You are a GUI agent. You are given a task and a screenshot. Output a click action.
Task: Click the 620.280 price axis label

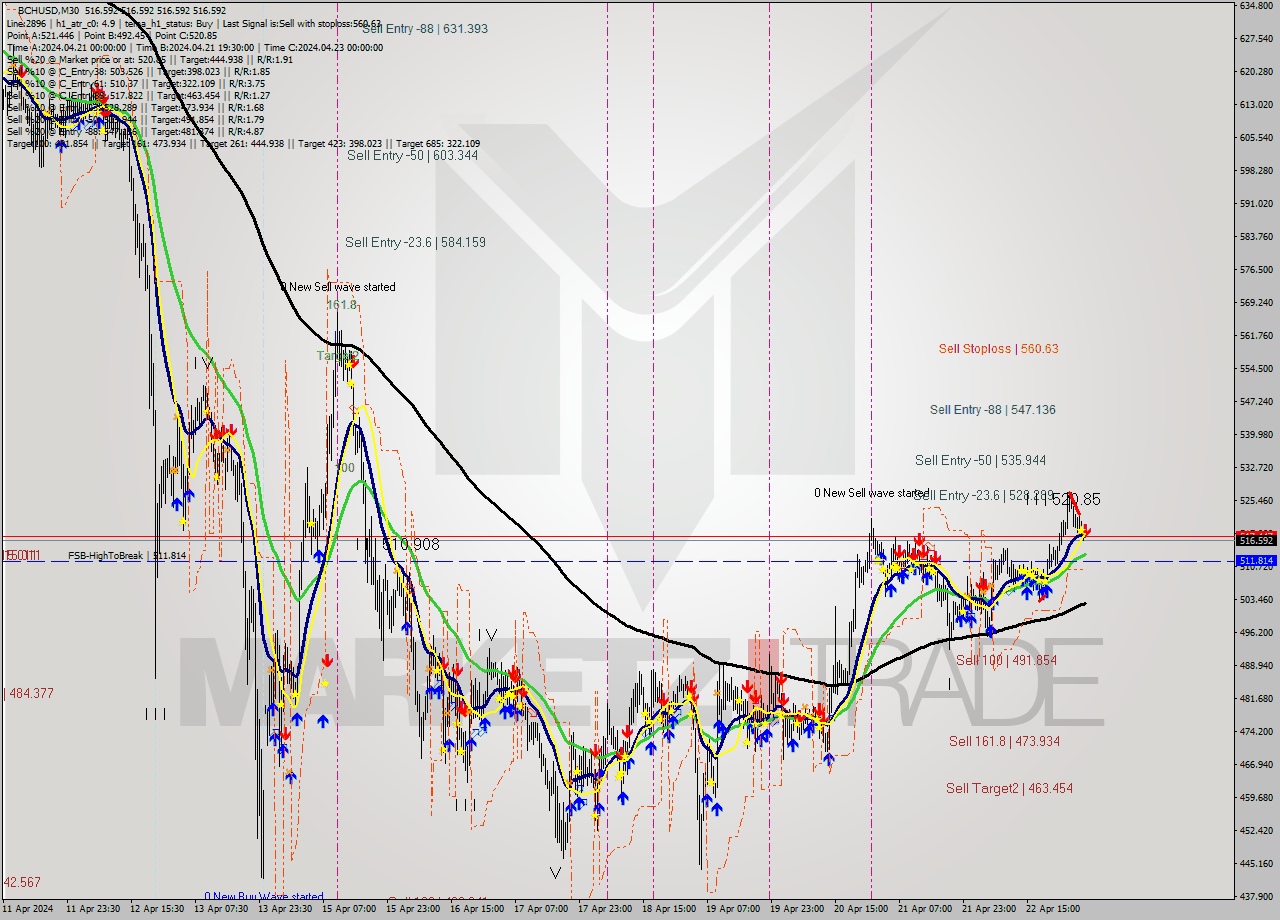[x=1256, y=72]
